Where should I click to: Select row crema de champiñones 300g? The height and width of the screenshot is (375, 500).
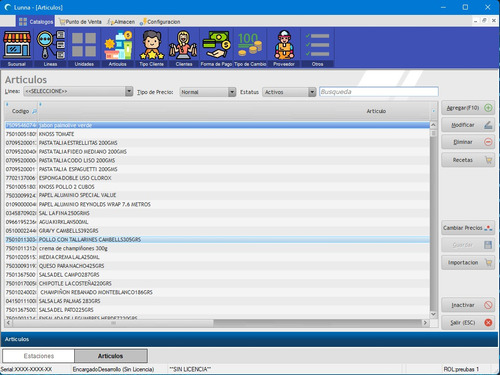point(217,248)
